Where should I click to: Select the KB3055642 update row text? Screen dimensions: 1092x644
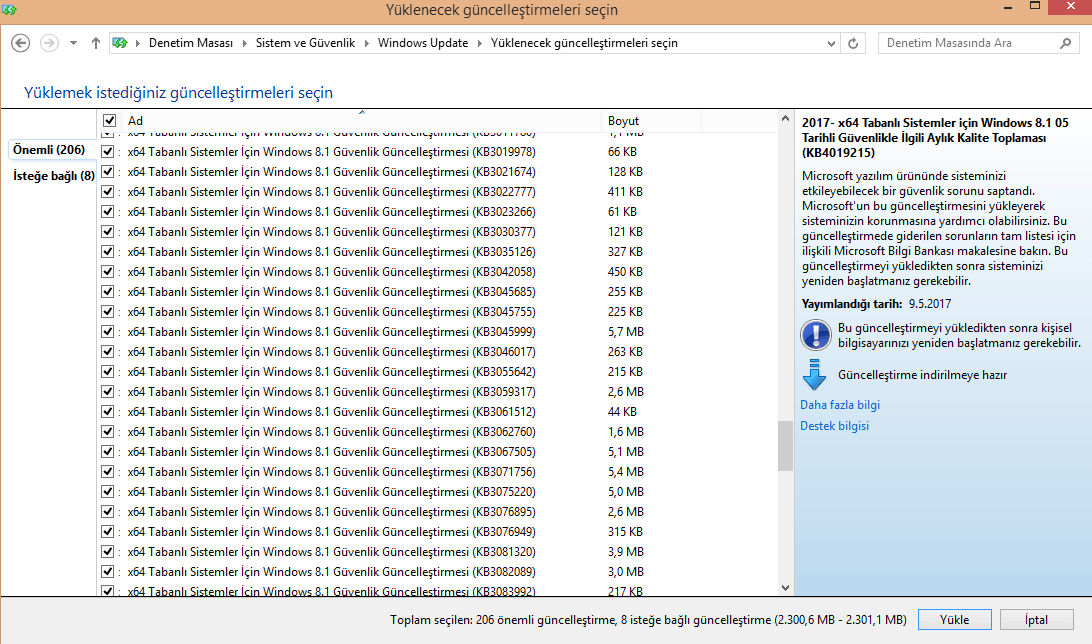click(332, 372)
